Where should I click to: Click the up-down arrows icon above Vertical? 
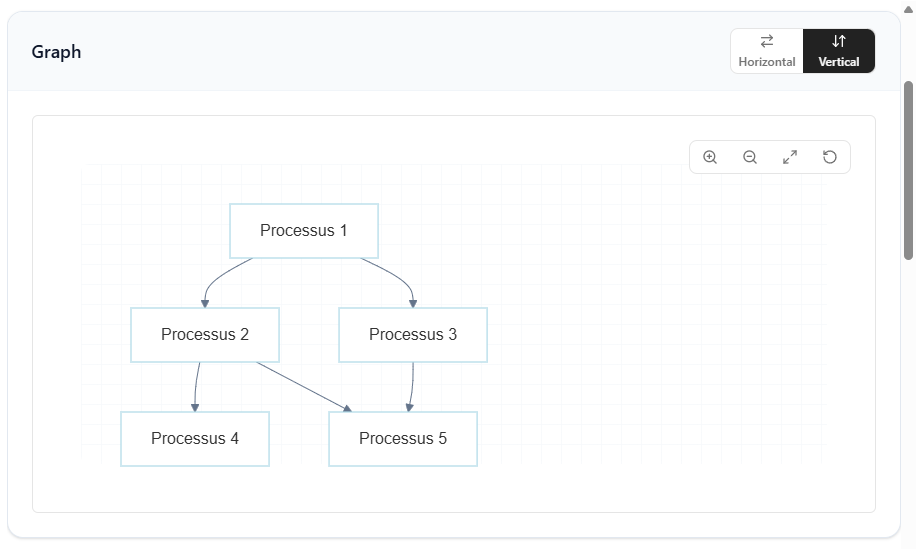pos(839,41)
